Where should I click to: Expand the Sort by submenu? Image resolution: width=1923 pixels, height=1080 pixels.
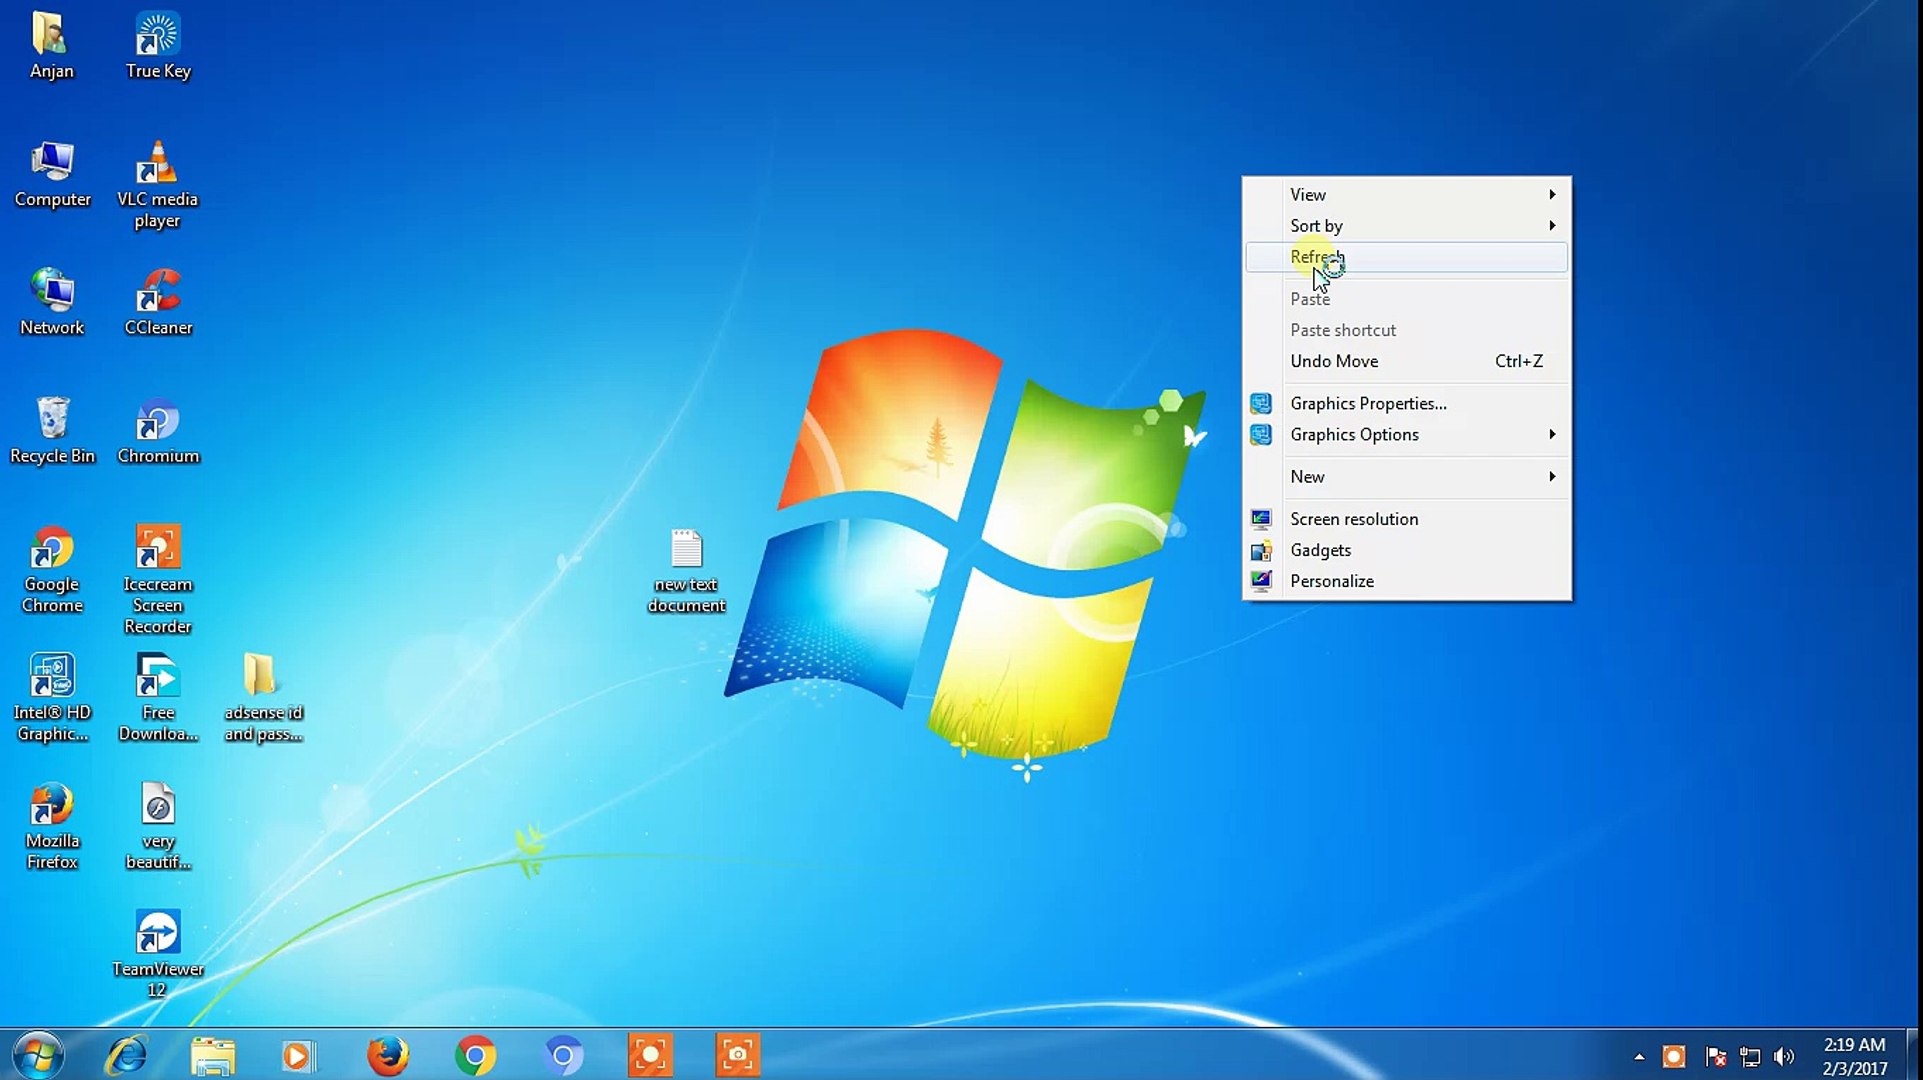pos(1315,225)
